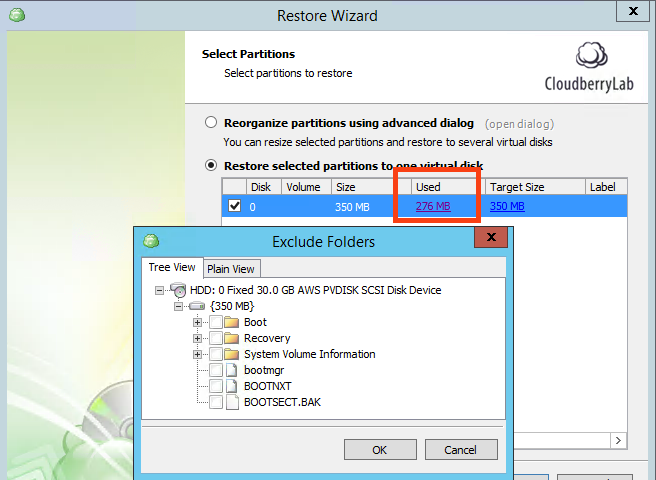Select the Boot folder label
Viewport: 656px width, 480px height.
tap(255, 322)
